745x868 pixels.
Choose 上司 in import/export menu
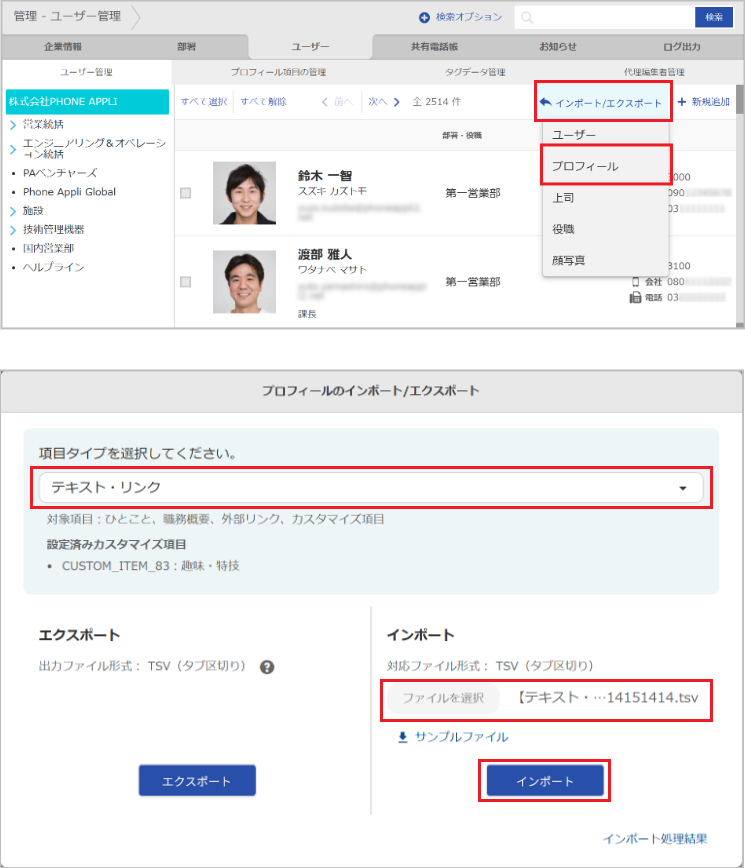[x=606, y=198]
